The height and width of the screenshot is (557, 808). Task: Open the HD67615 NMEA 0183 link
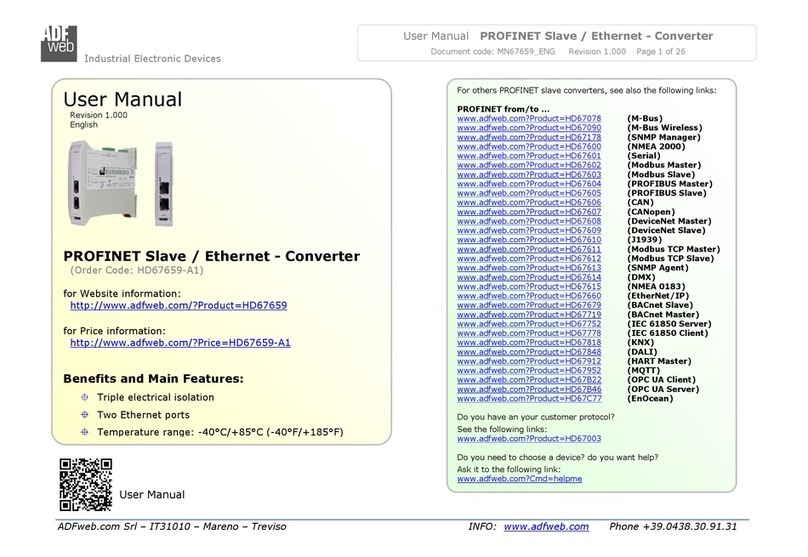point(529,286)
